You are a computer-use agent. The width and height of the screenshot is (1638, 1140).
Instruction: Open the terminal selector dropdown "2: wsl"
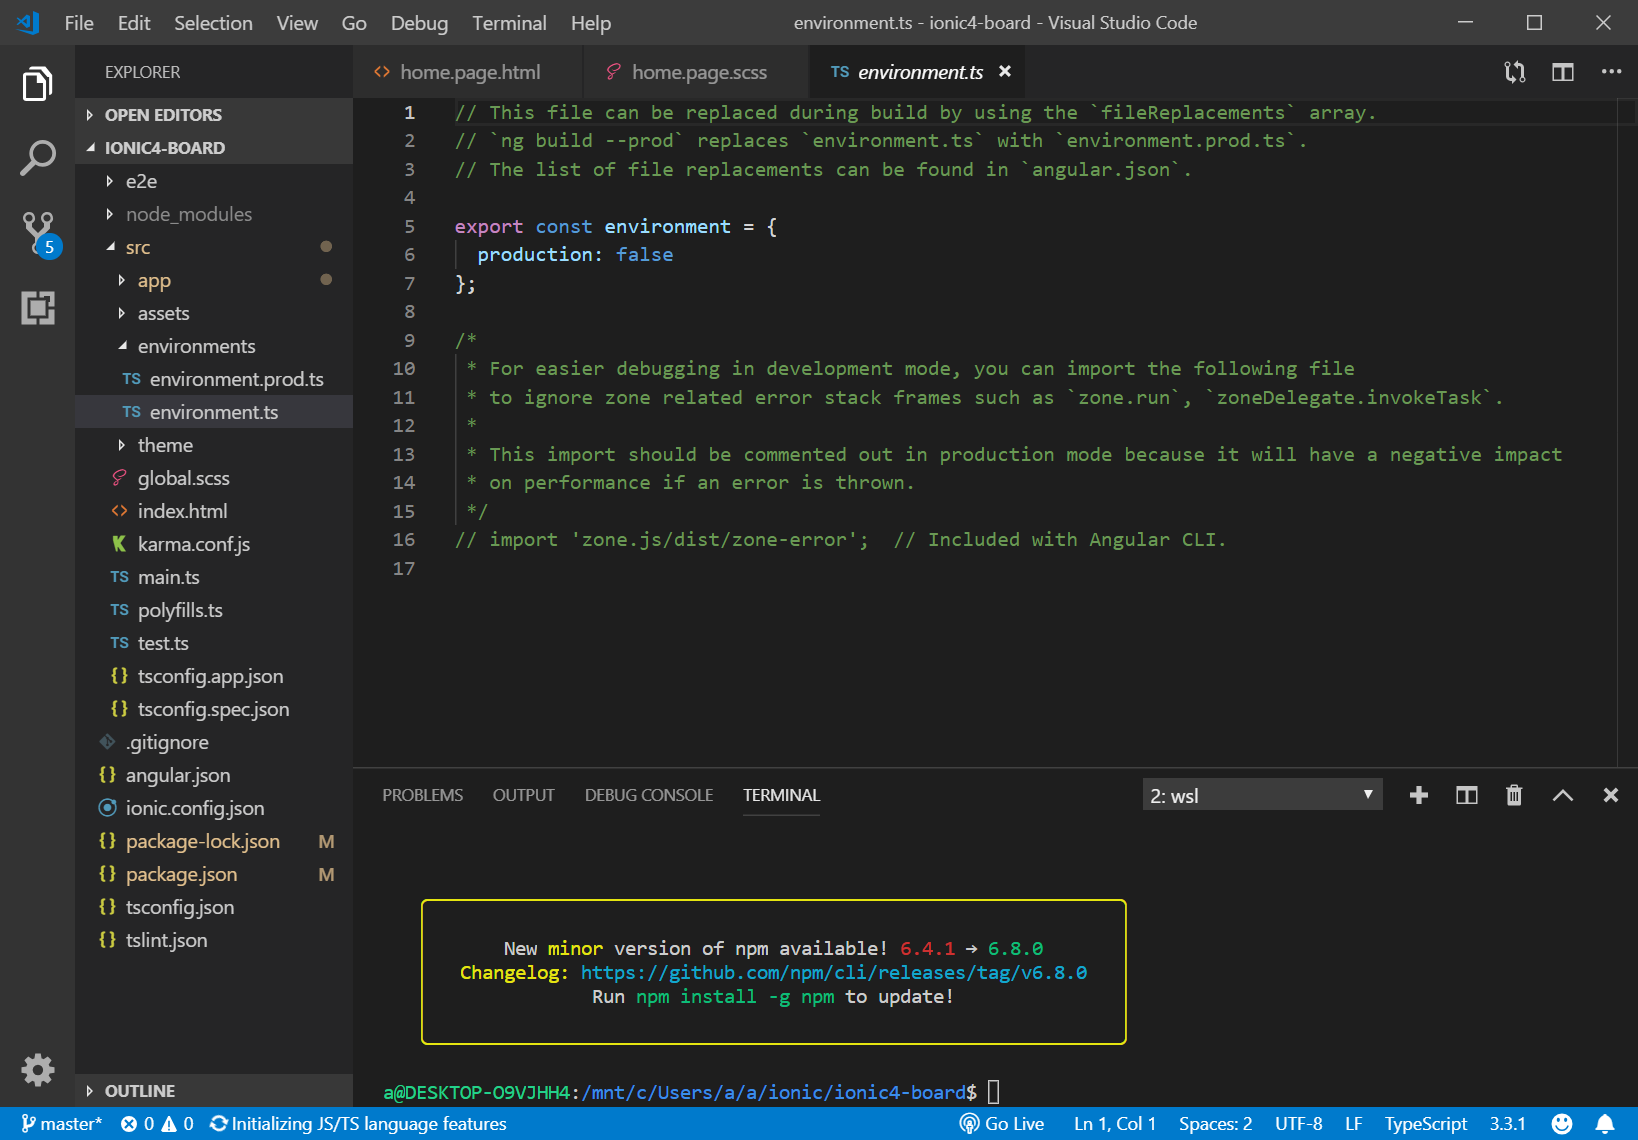[x=1261, y=795]
